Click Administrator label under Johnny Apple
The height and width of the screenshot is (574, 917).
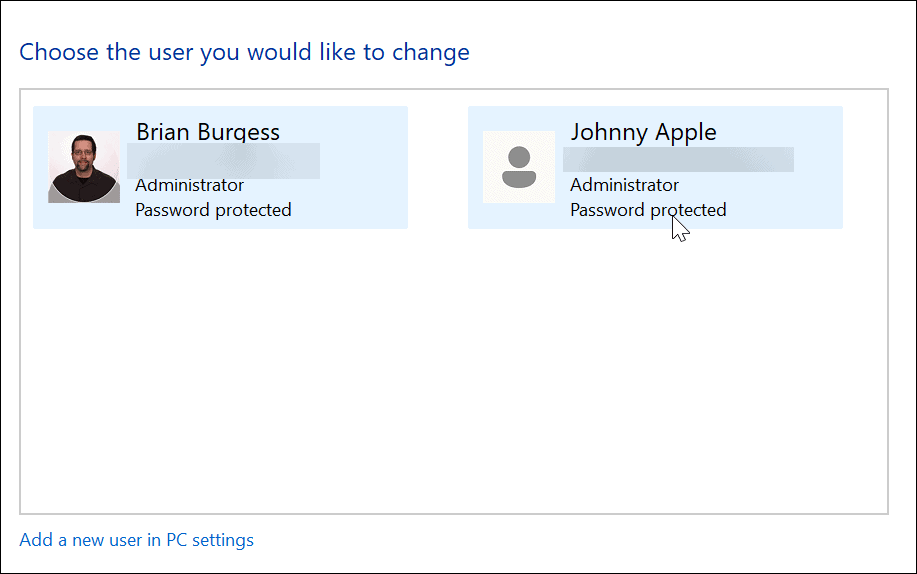[x=624, y=185]
